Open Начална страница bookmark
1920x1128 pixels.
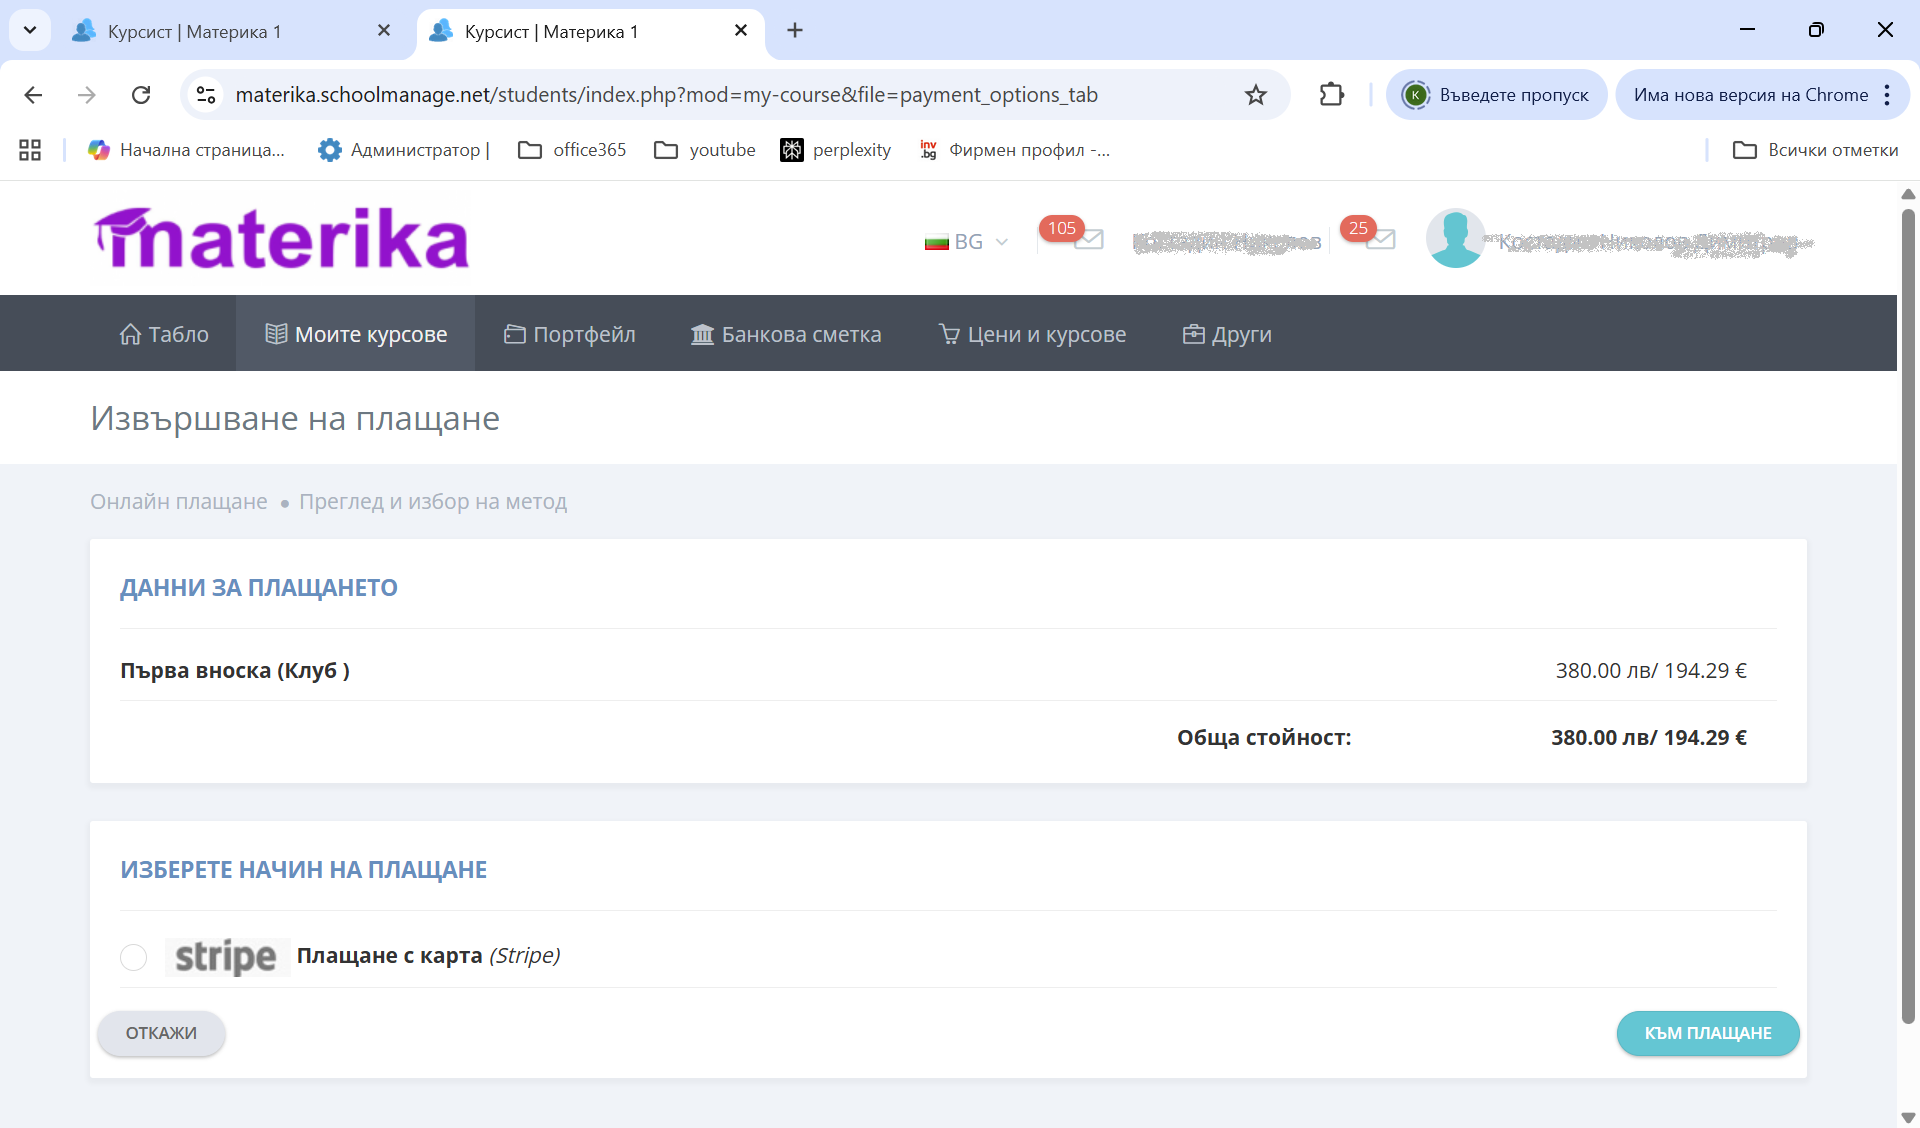pyautogui.click(x=187, y=150)
